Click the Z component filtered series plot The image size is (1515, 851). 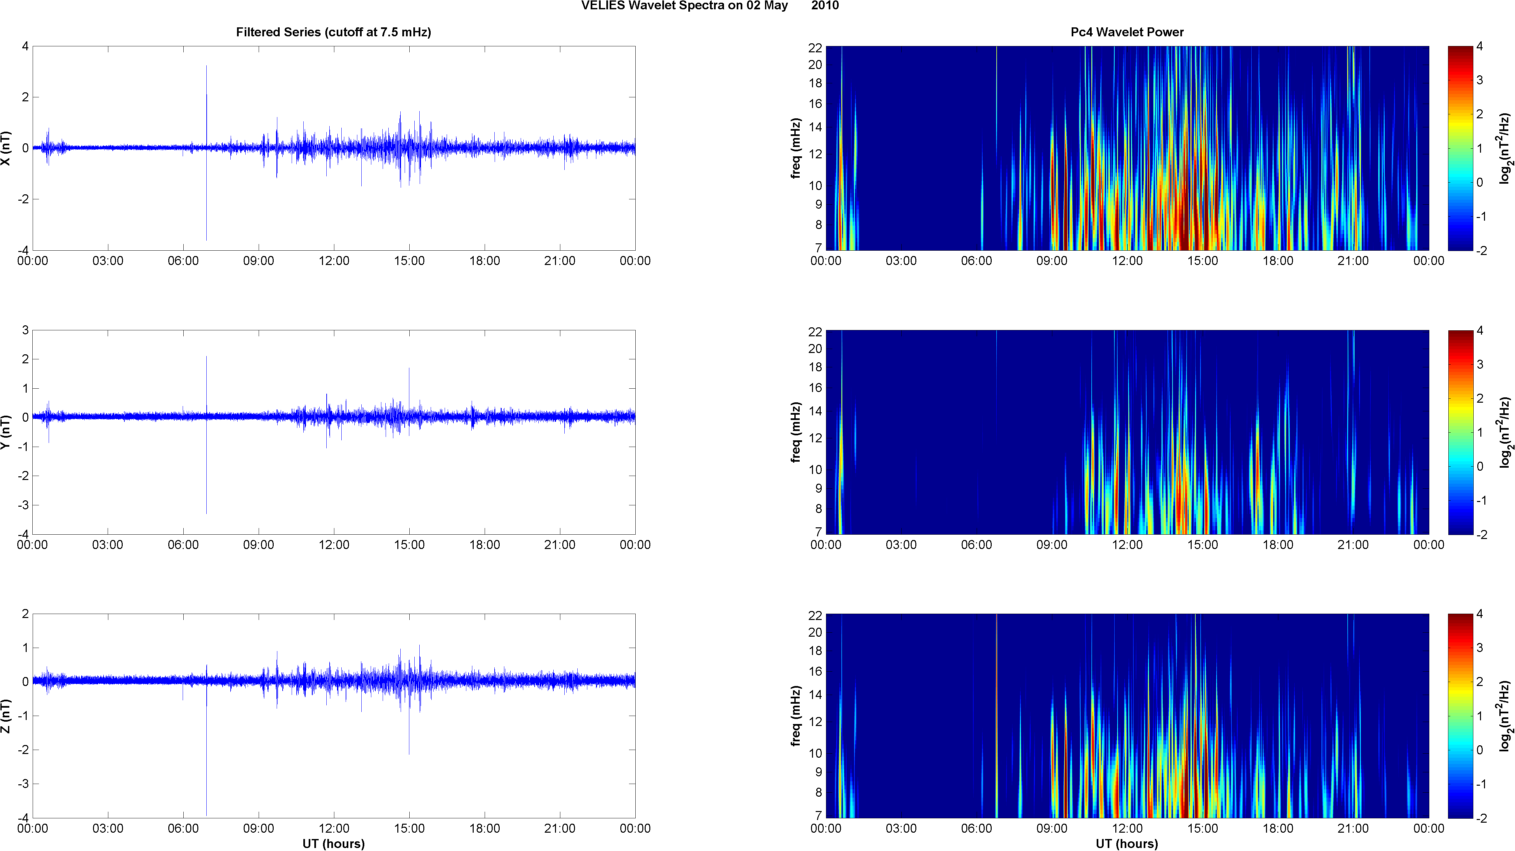(x=334, y=716)
